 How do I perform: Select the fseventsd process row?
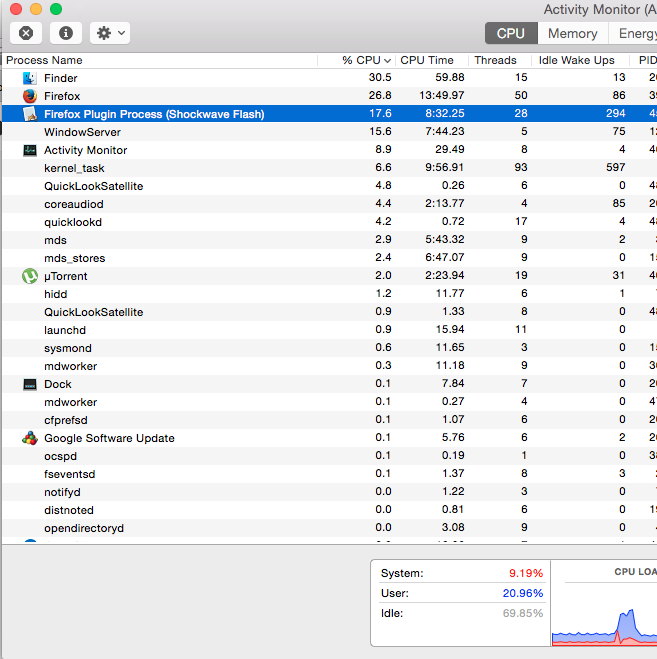pyautogui.click(x=330, y=474)
